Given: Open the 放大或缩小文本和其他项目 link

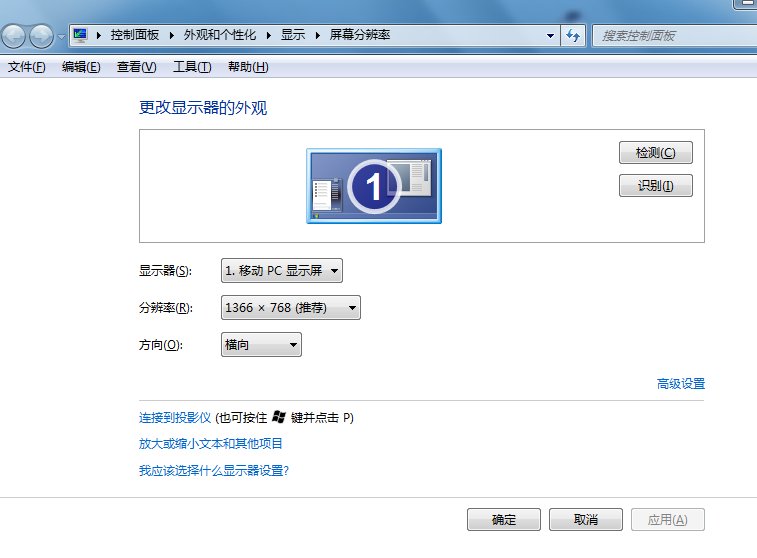Looking at the screenshot, I should coord(211,444).
